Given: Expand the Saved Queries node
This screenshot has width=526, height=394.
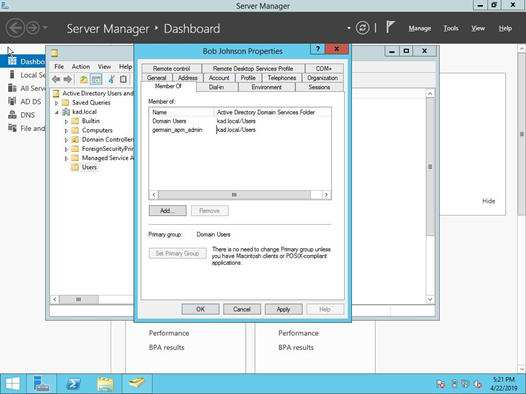Looking at the screenshot, I should tap(57, 103).
